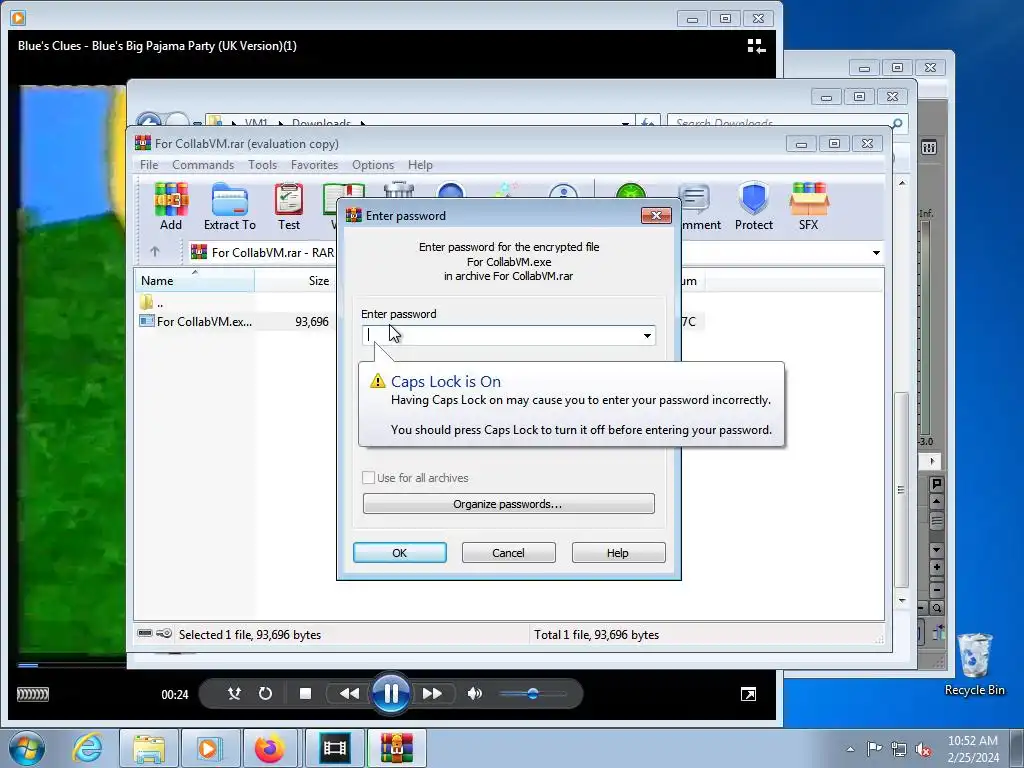The width and height of the screenshot is (1024, 768).
Task: Open the WinRAR File menu
Action: (x=149, y=165)
